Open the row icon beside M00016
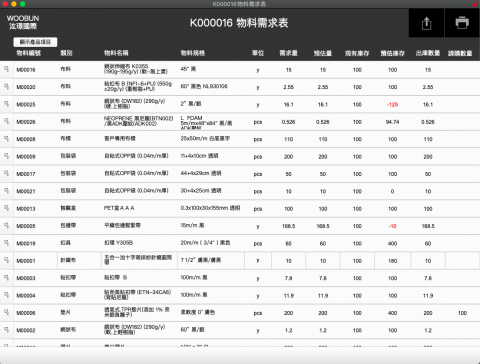 coord(6,69)
